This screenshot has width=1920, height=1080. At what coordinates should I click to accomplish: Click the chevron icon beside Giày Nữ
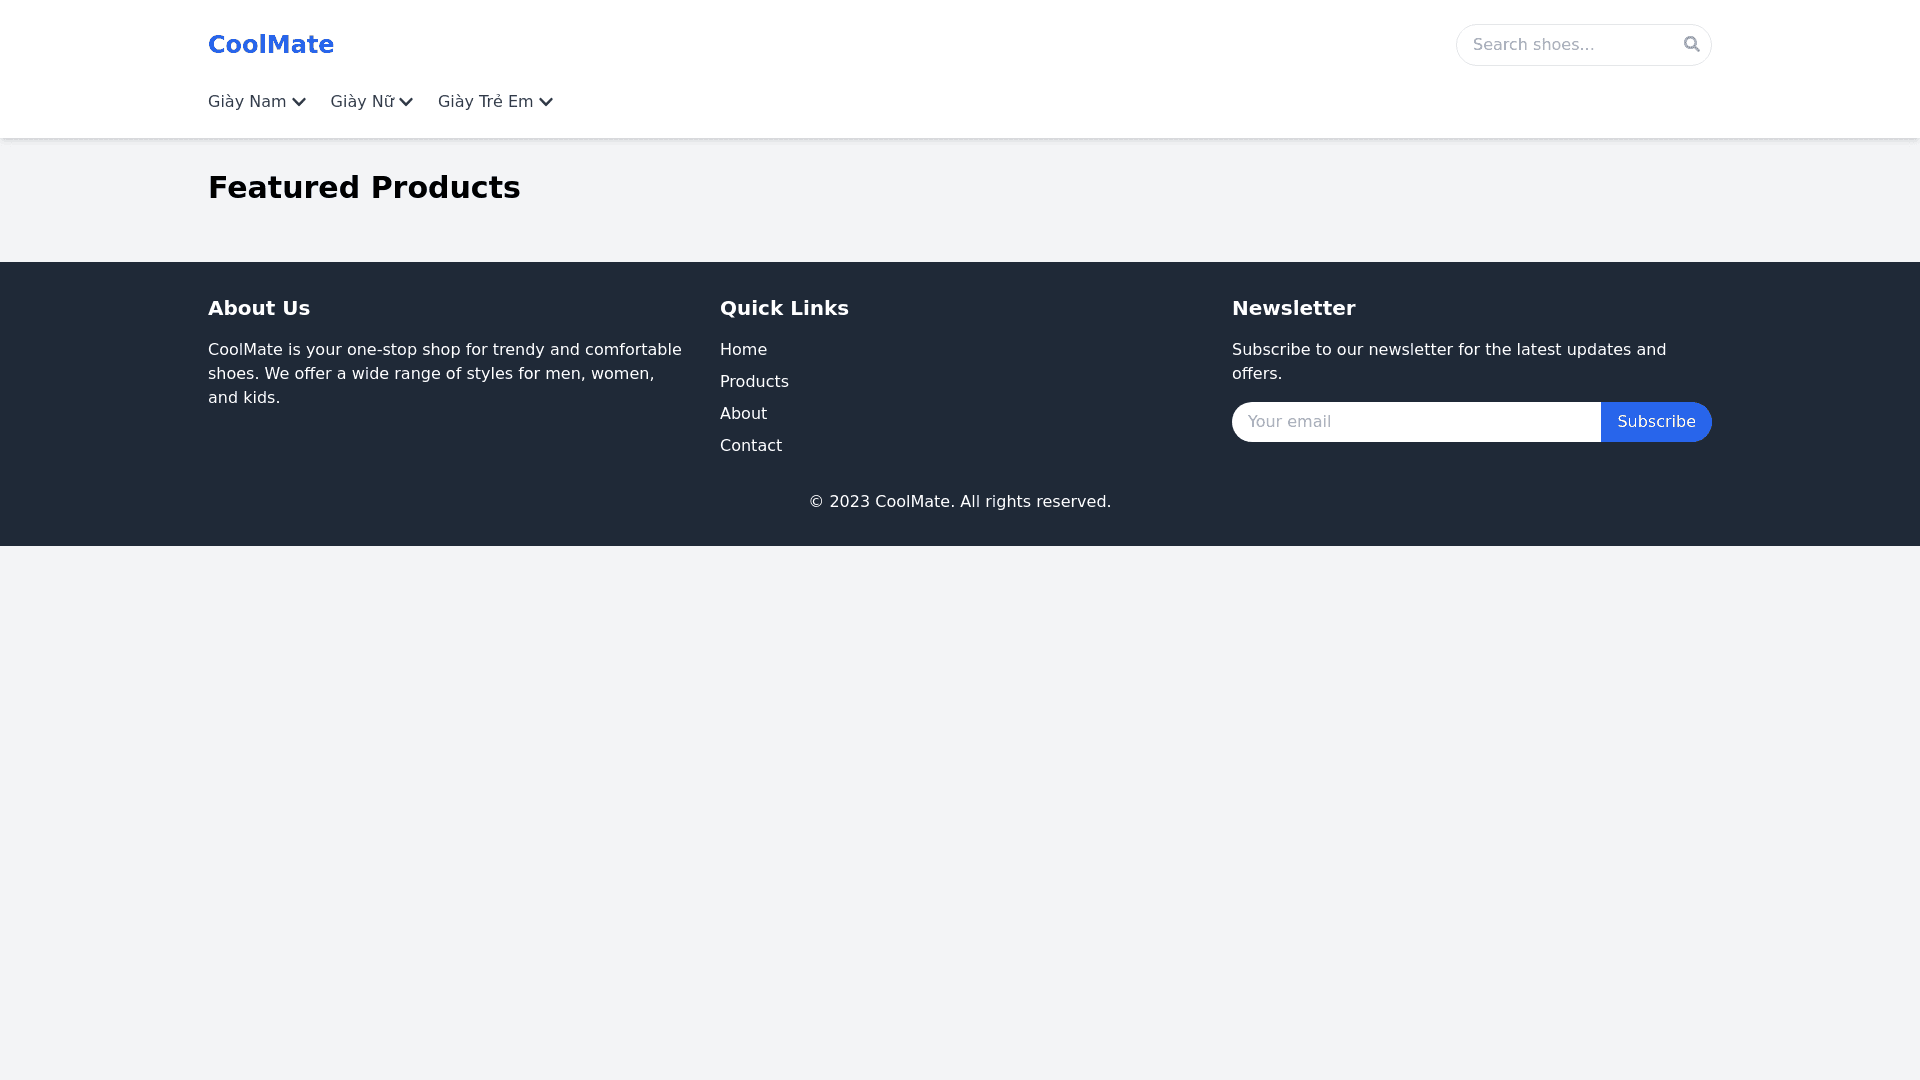(x=406, y=102)
